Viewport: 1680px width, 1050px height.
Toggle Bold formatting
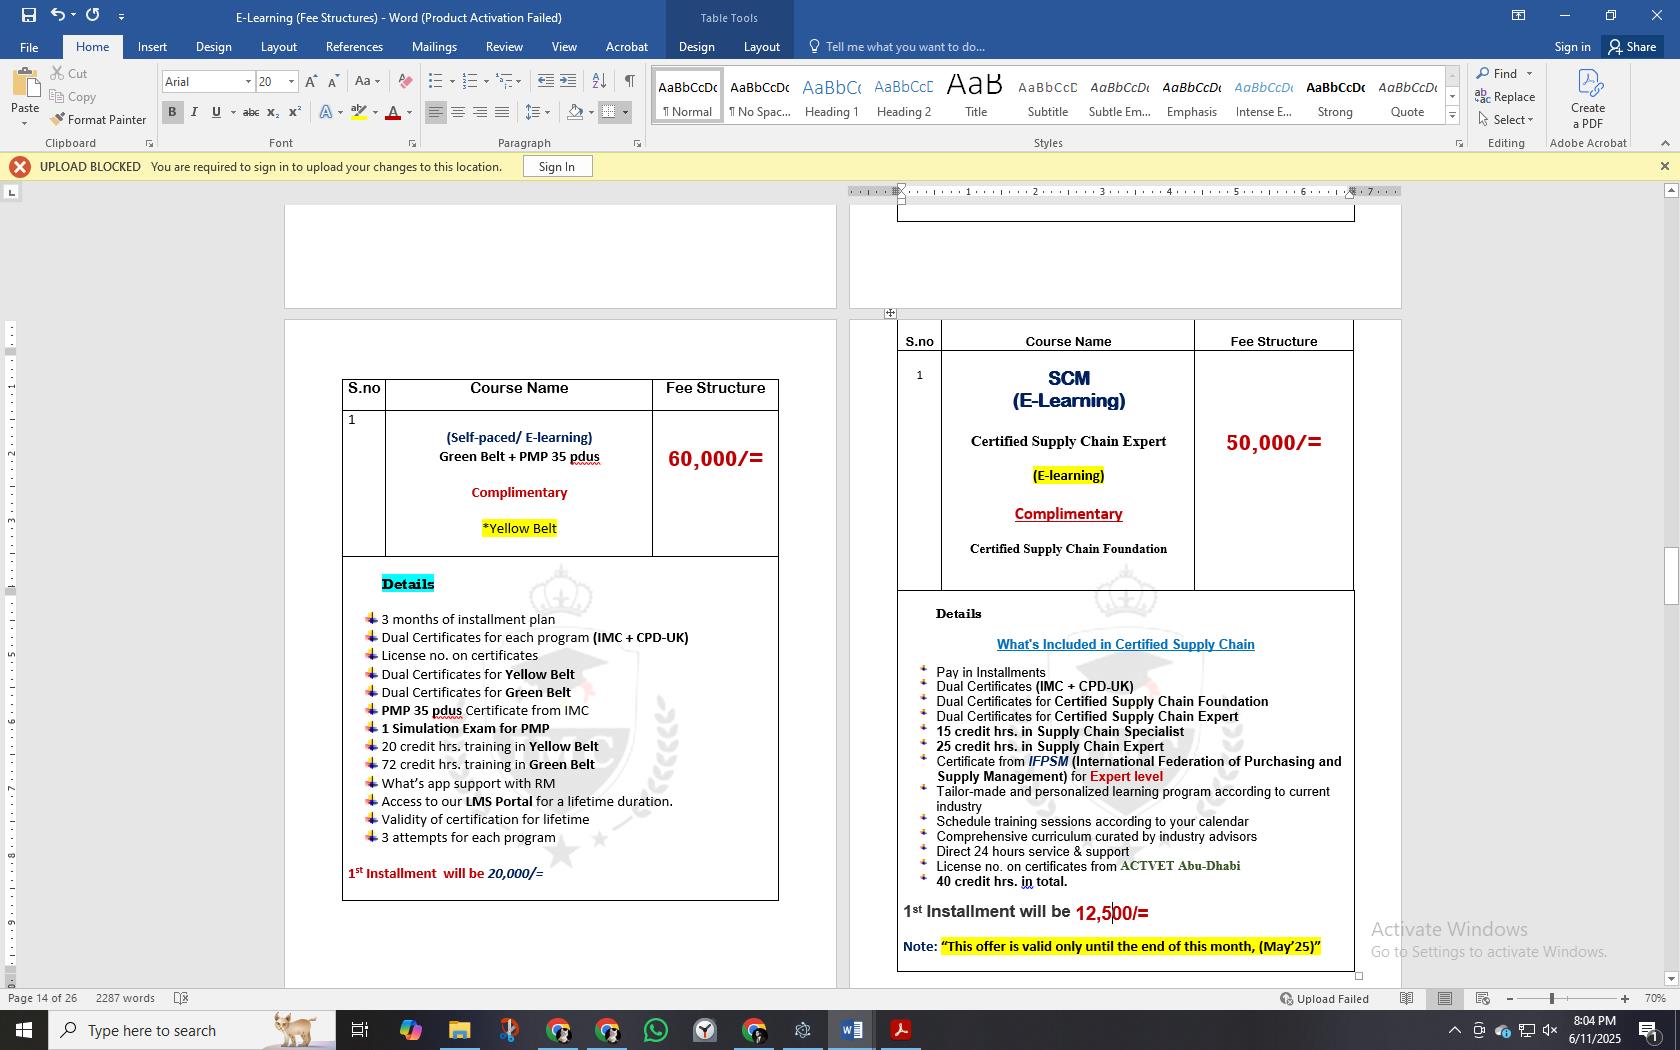(172, 112)
